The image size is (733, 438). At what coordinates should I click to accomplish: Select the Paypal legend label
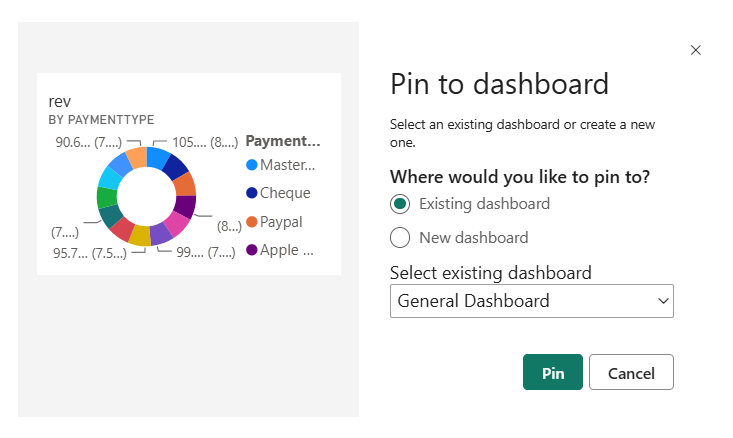(281, 222)
